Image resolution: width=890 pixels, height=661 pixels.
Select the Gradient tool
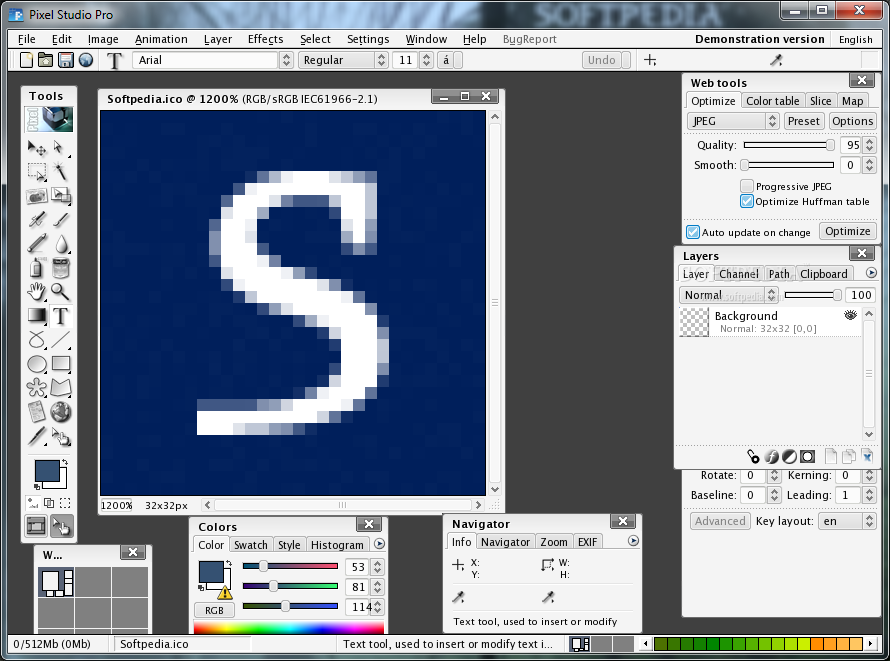[x=37, y=315]
